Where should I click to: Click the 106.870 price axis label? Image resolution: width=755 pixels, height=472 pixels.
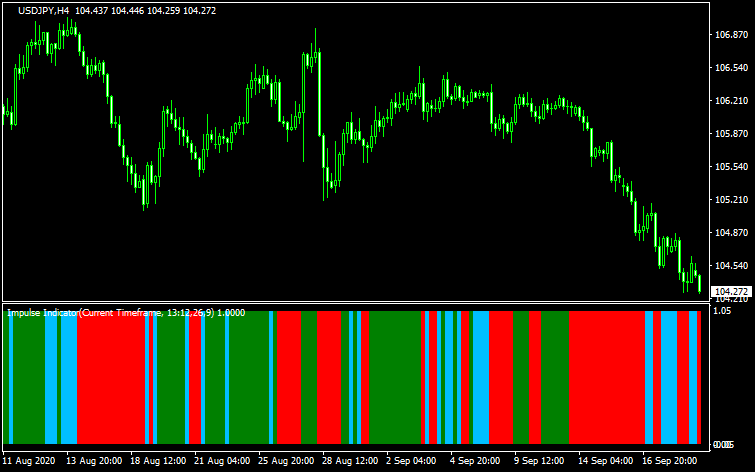(730, 35)
